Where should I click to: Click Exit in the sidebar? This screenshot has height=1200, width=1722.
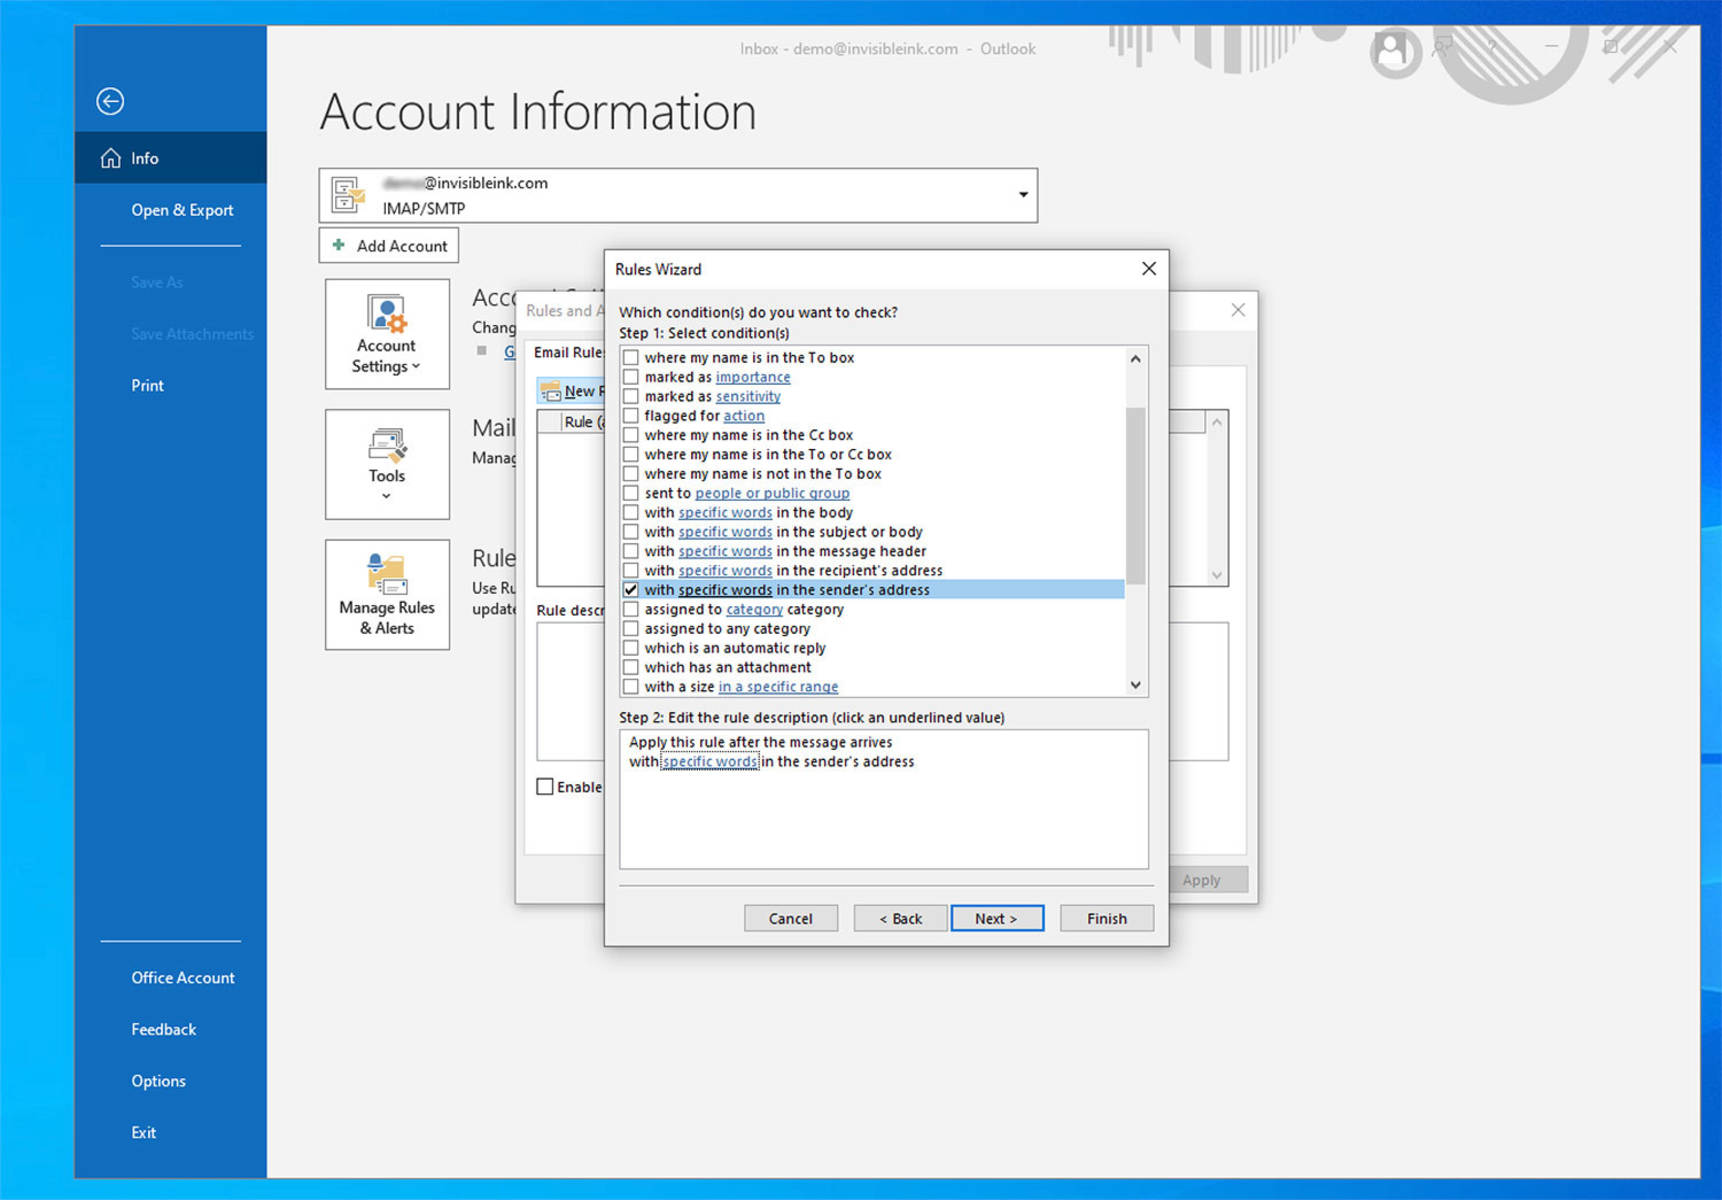pos(143,1133)
